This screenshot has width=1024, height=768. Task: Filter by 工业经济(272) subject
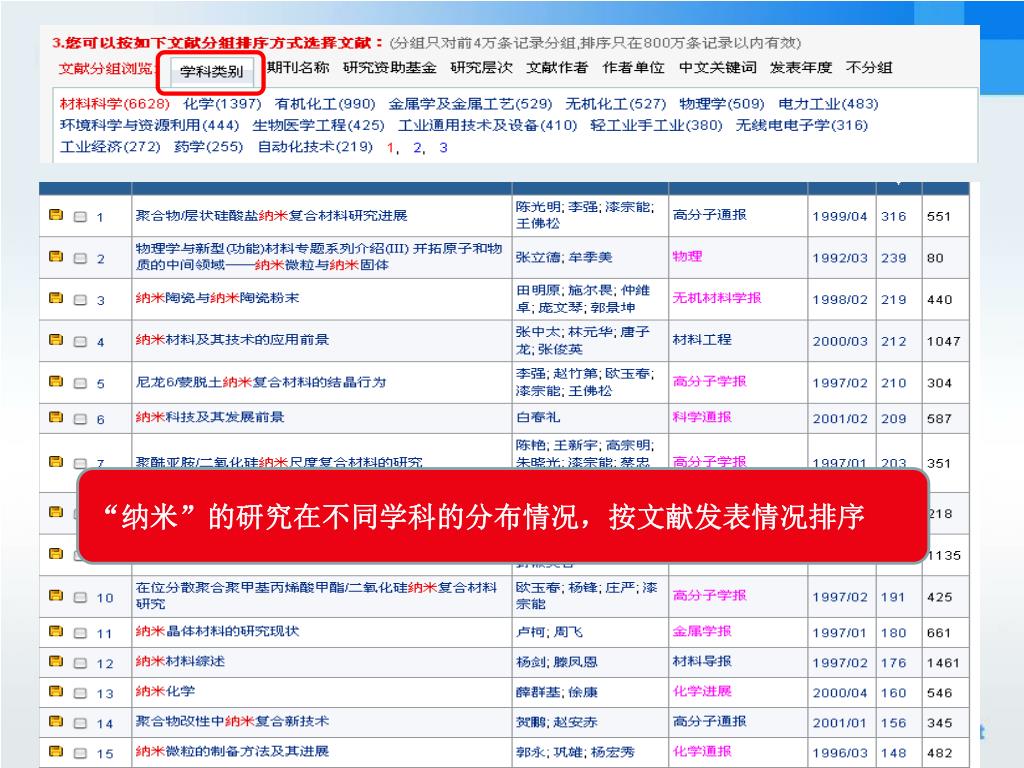click(110, 147)
